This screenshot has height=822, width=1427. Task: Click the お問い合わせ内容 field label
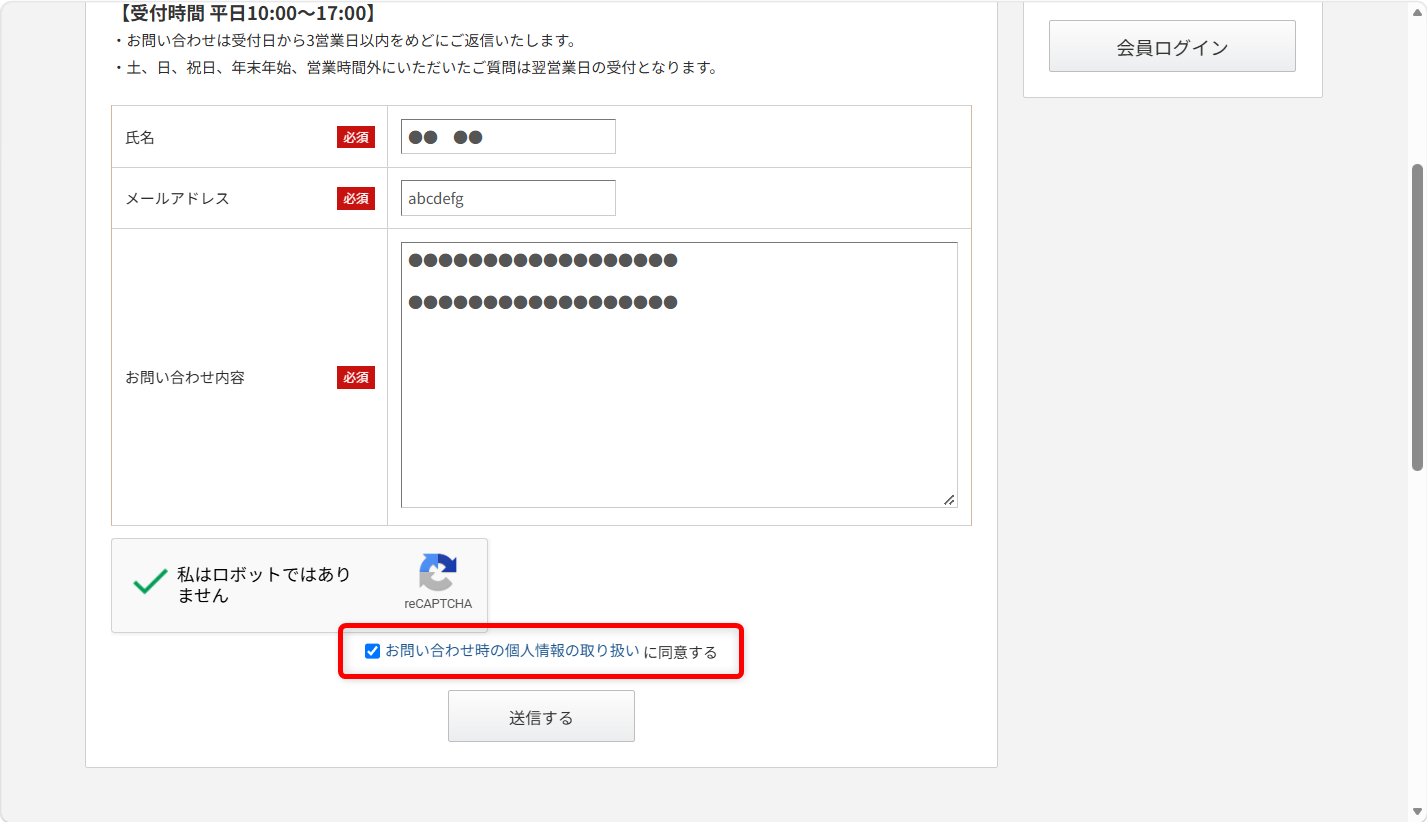[185, 378]
